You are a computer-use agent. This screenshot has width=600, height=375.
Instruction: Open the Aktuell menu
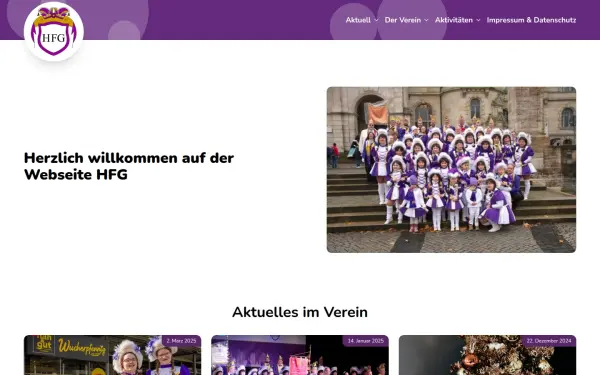pos(358,20)
